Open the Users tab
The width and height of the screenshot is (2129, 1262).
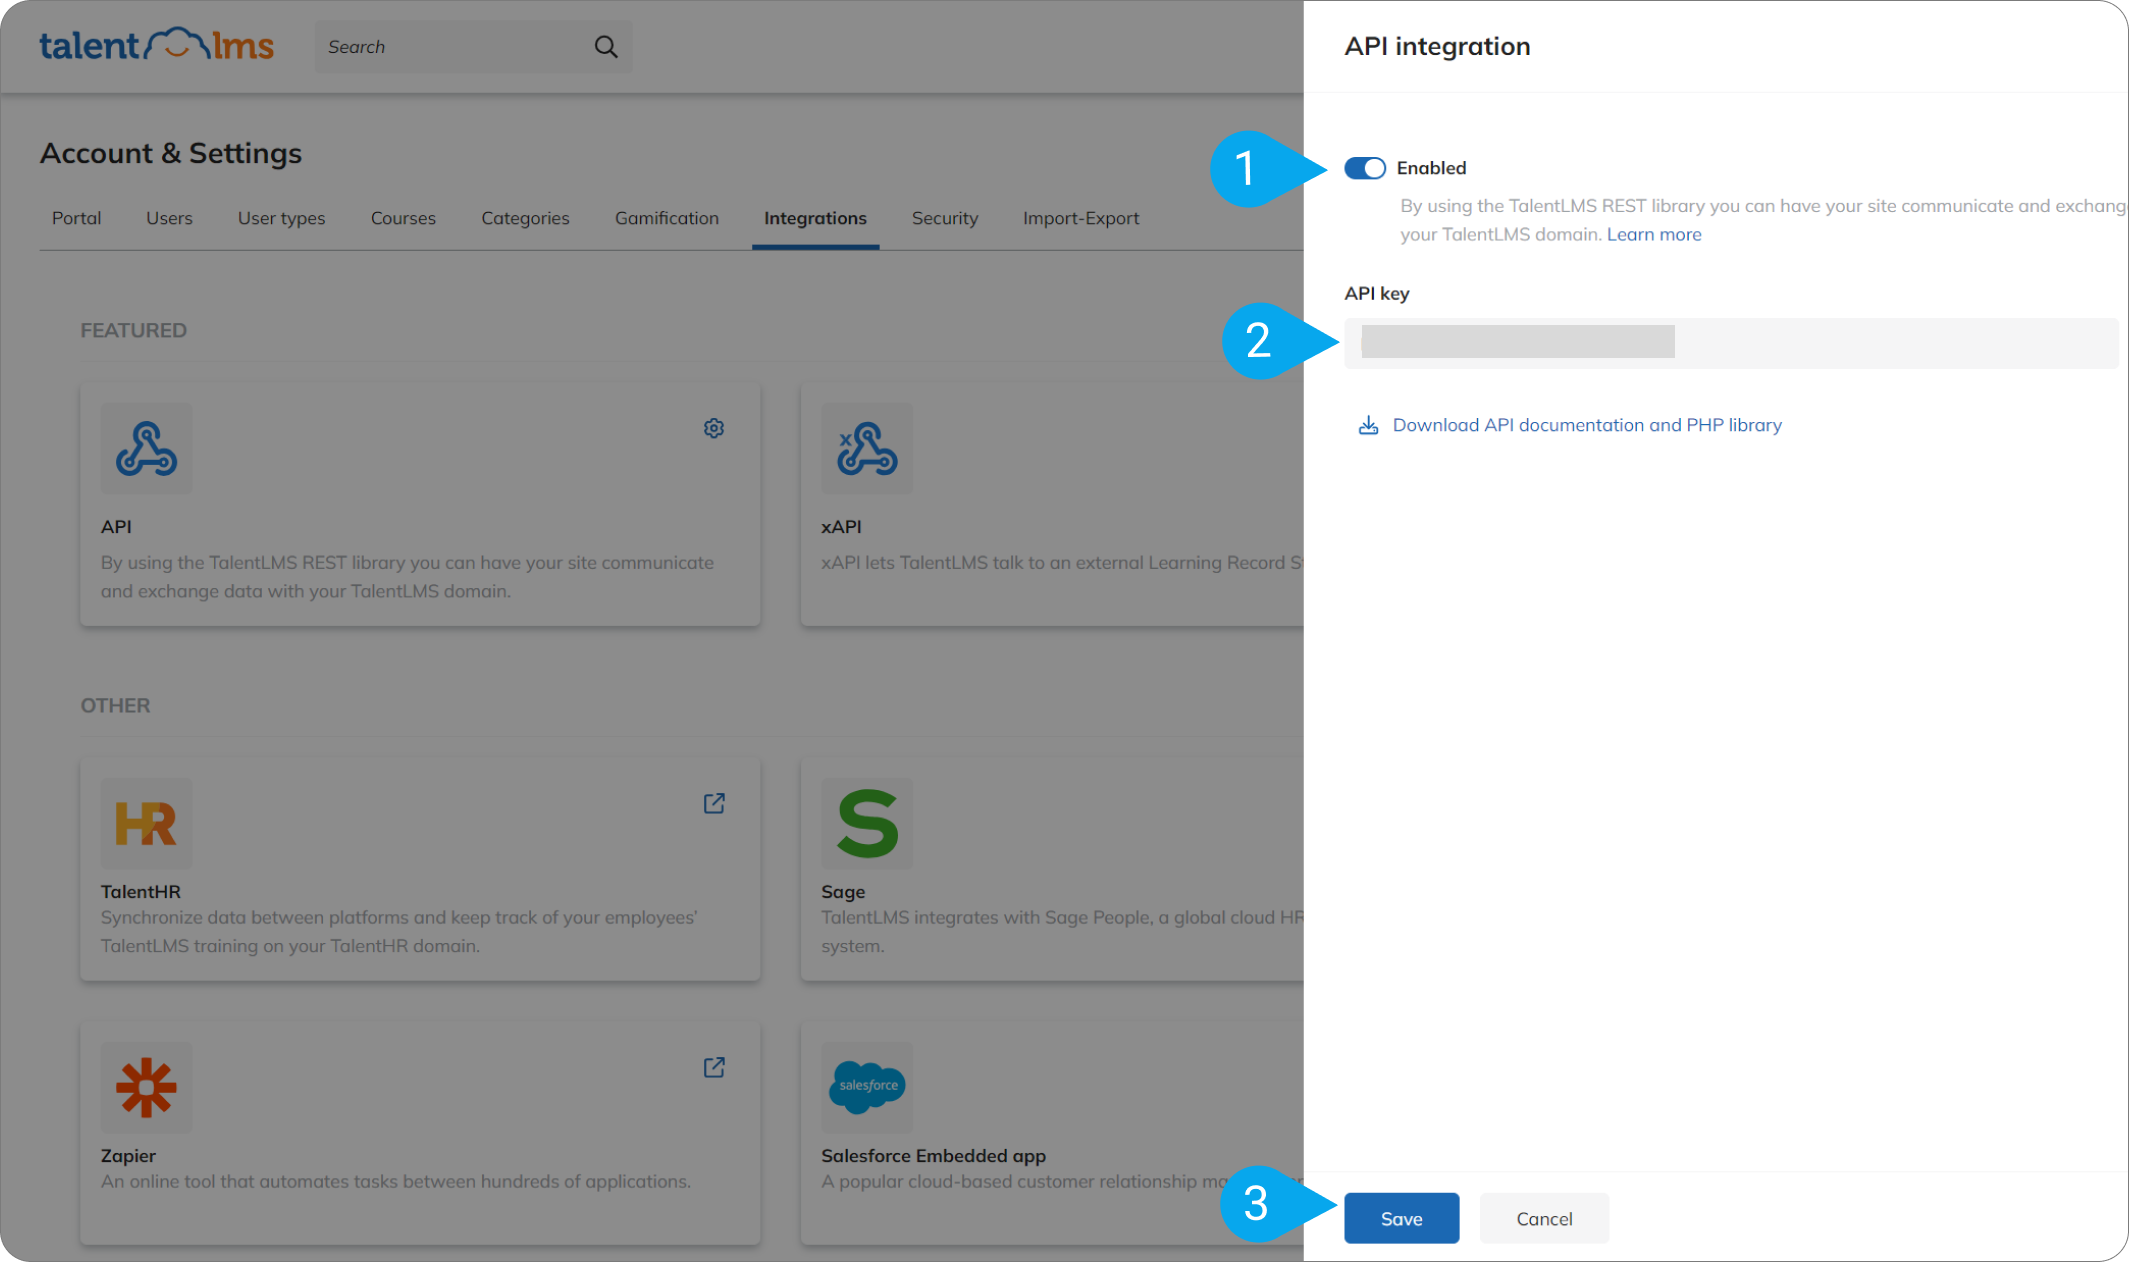[169, 218]
